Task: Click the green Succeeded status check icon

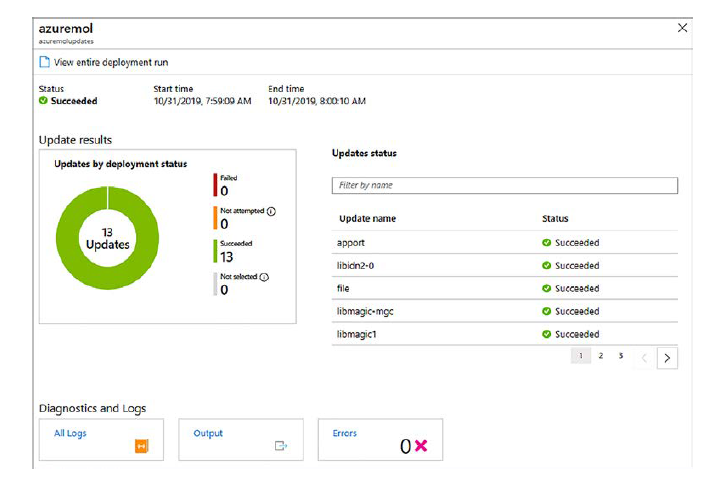Action: coord(43,101)
